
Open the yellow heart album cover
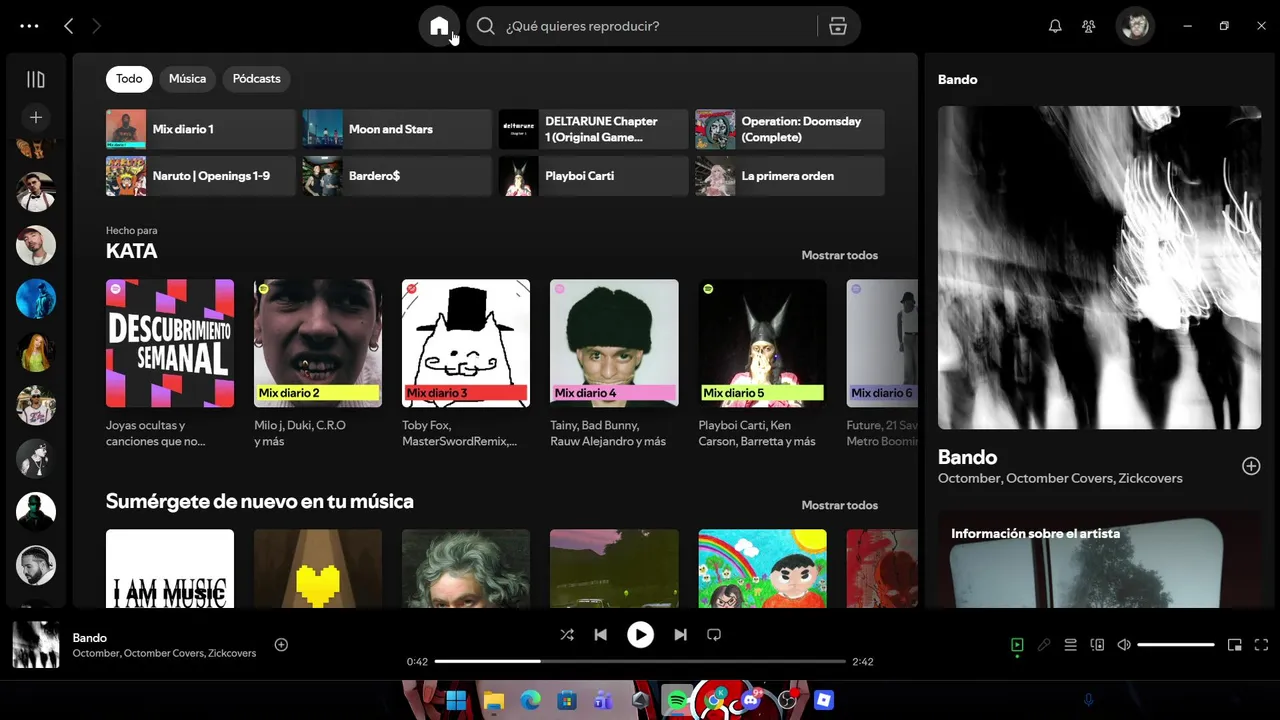tap(318, 568)
